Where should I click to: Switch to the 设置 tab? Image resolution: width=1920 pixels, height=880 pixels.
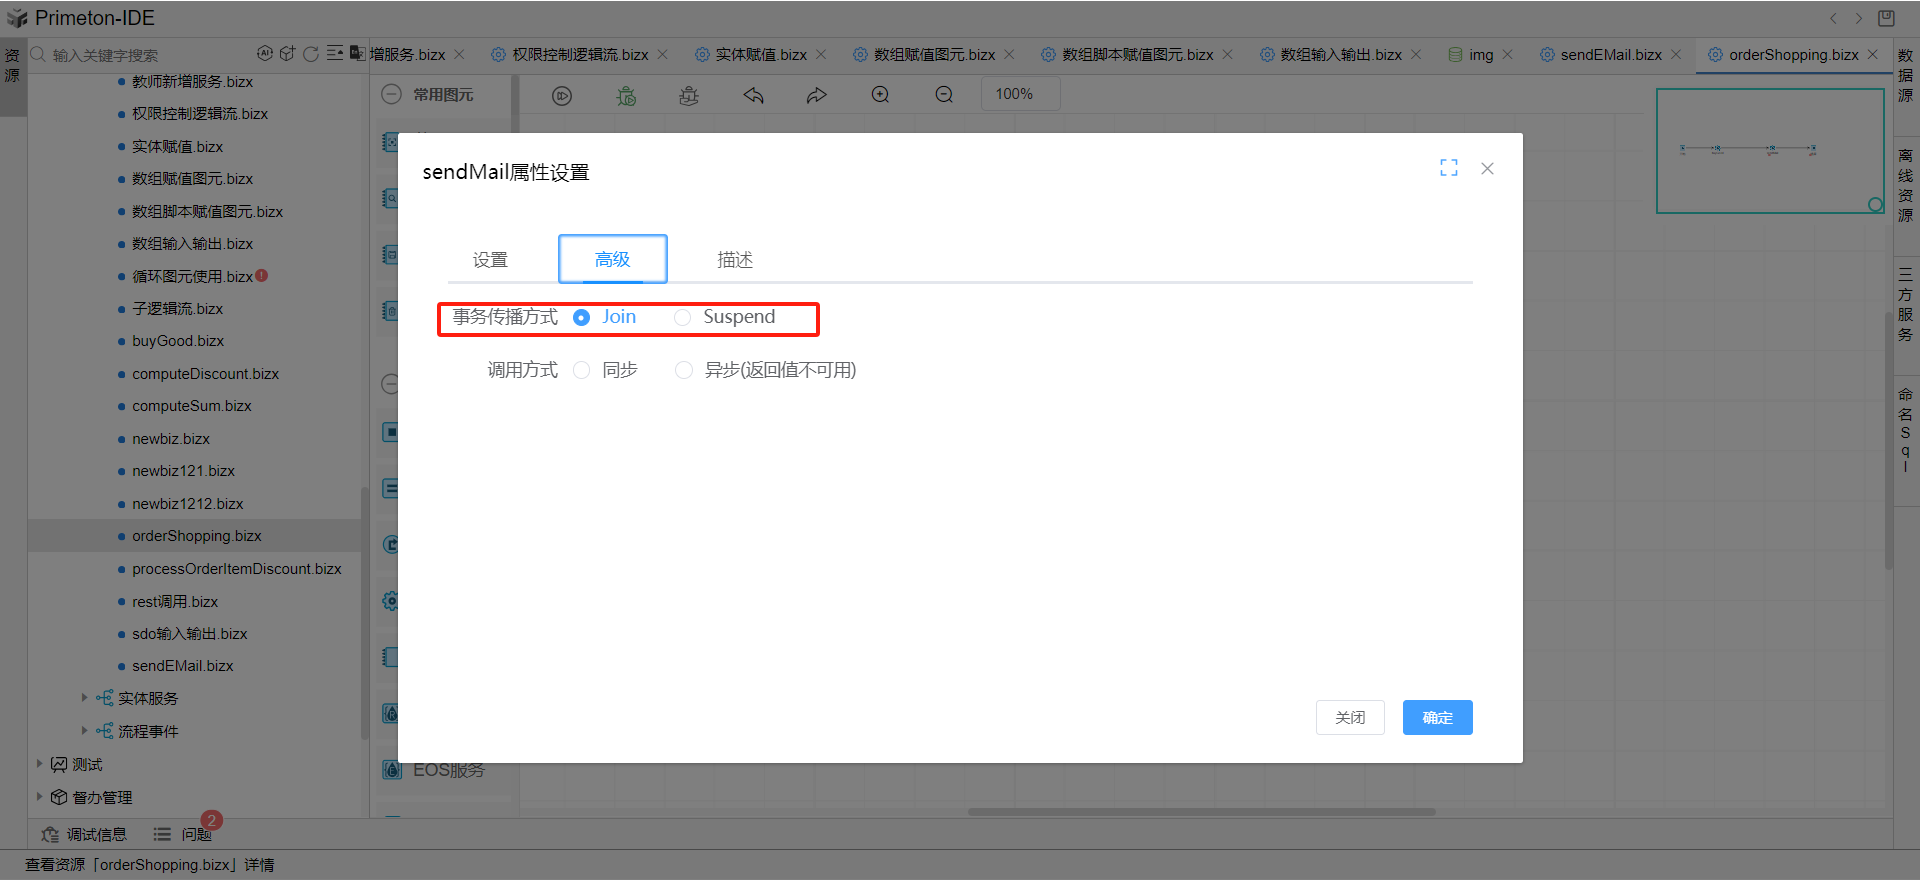[x=490, y=260]
